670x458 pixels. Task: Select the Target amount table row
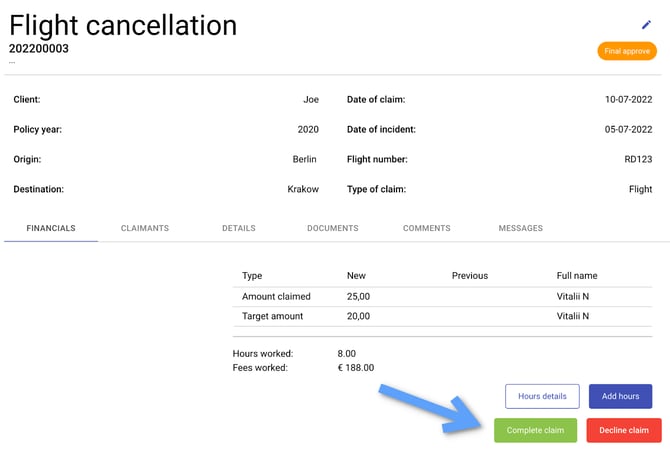click(x=442, y=316)
